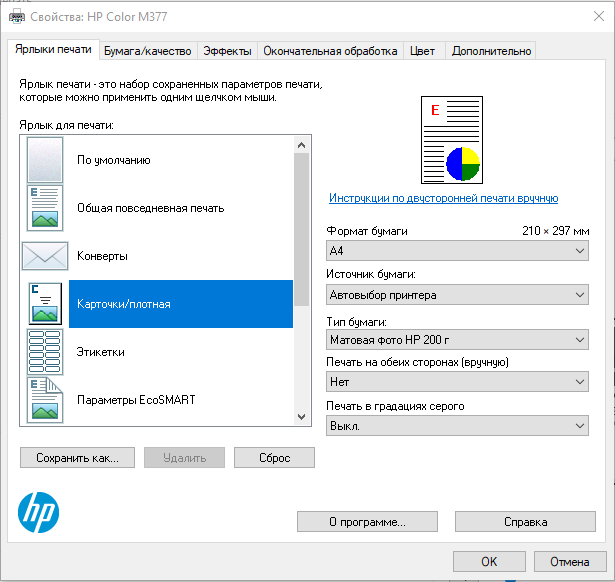Open the Формат бумаги A4 dropdown

pos(457,251)
